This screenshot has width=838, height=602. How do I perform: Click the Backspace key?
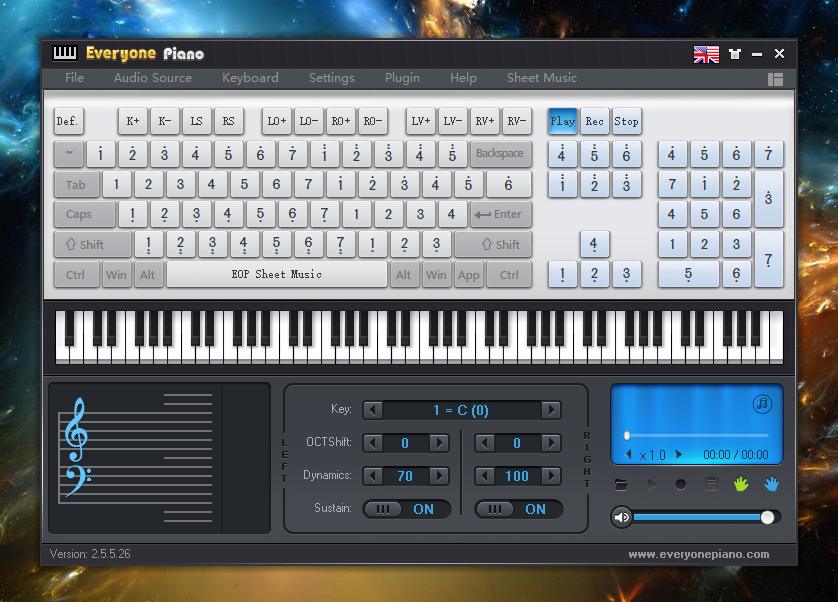(500, 154)
